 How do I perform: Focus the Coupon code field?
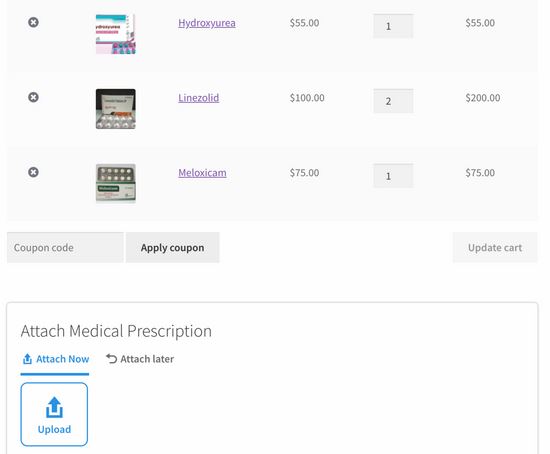[x=65, y=248]
